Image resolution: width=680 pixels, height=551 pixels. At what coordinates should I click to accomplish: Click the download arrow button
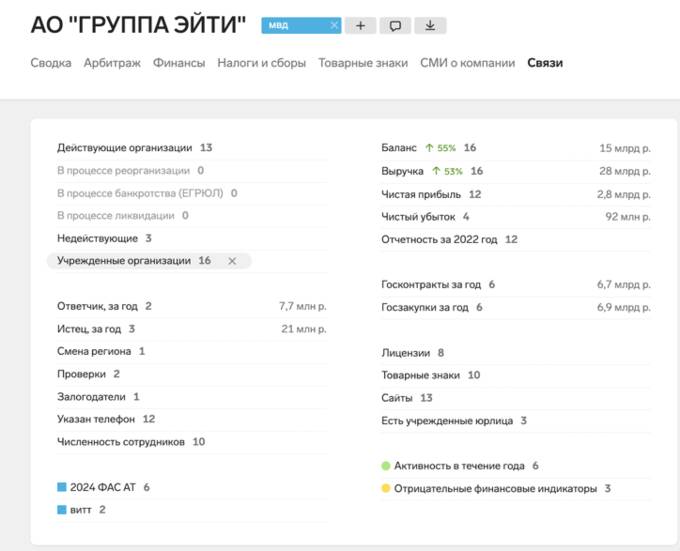click(x=430, y=26)
